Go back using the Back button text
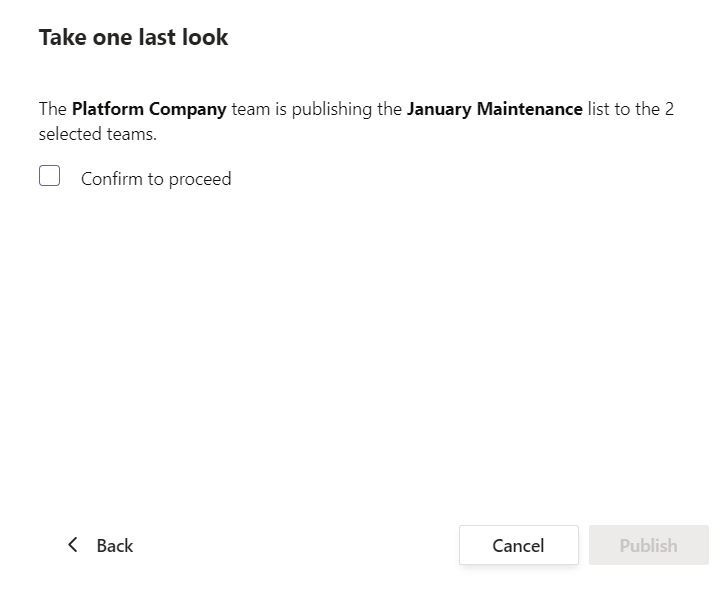 pyautogui.click(x=115, y=546)
